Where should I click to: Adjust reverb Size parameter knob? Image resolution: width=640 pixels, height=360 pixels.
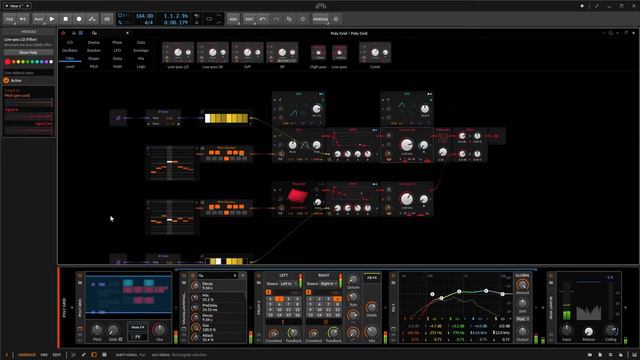coord(196,327)
